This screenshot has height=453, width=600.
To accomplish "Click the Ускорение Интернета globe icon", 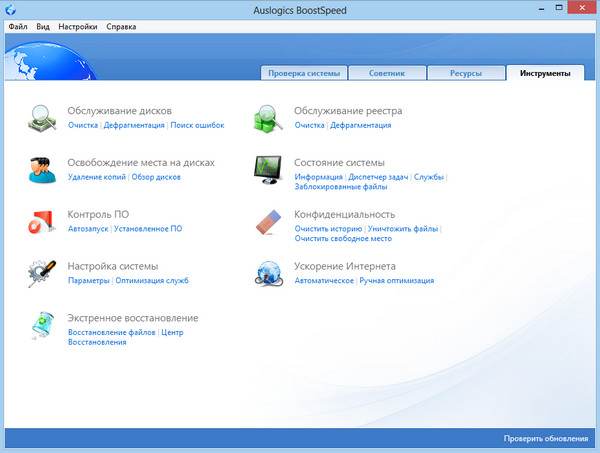I will 268,274.
